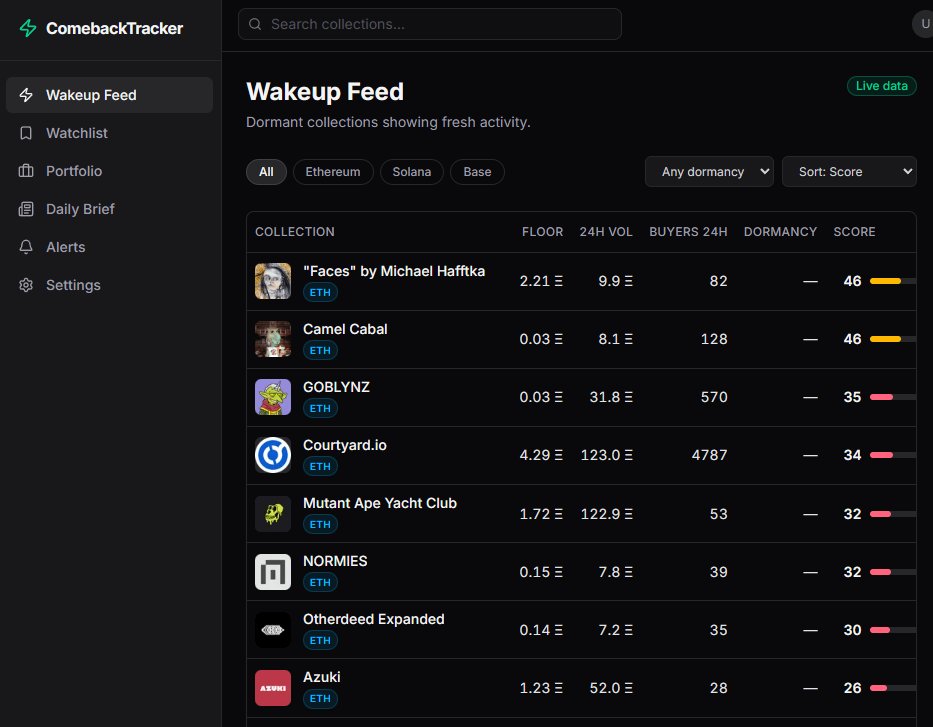Click the 4787 buyers value for Courtyard.io
Viewport: 933px width, 727px height.
709,455
